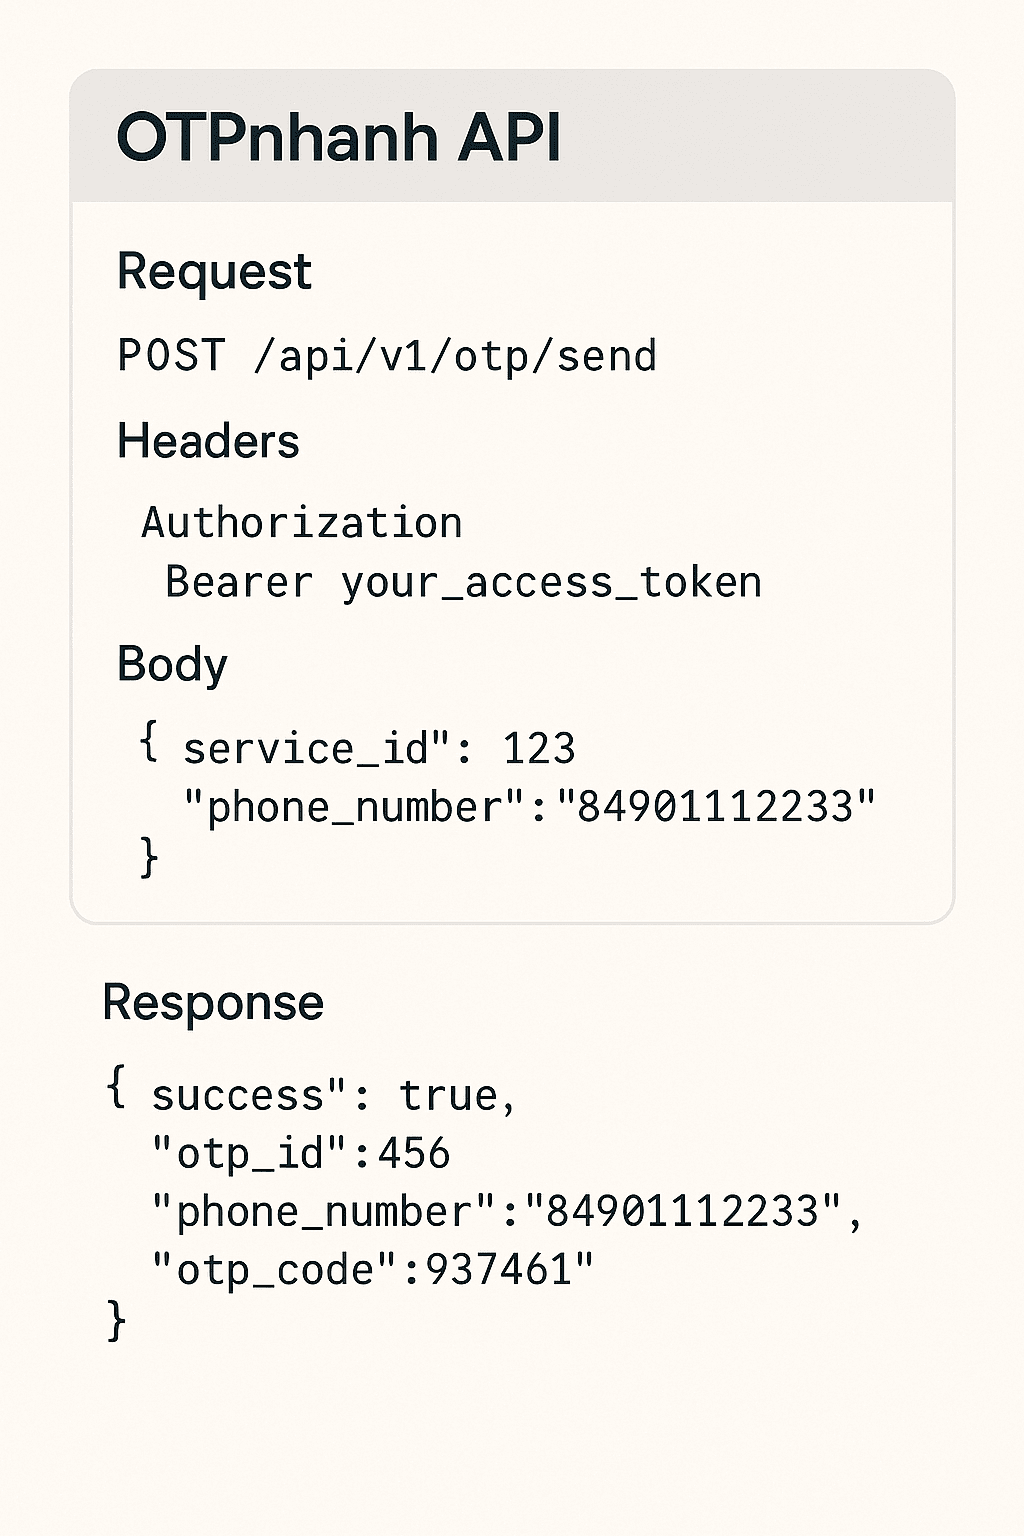This screenshot has height=1536, width=1024.
Task: Click the 456 OTP ID value
Action: (x=414, y=1154)
